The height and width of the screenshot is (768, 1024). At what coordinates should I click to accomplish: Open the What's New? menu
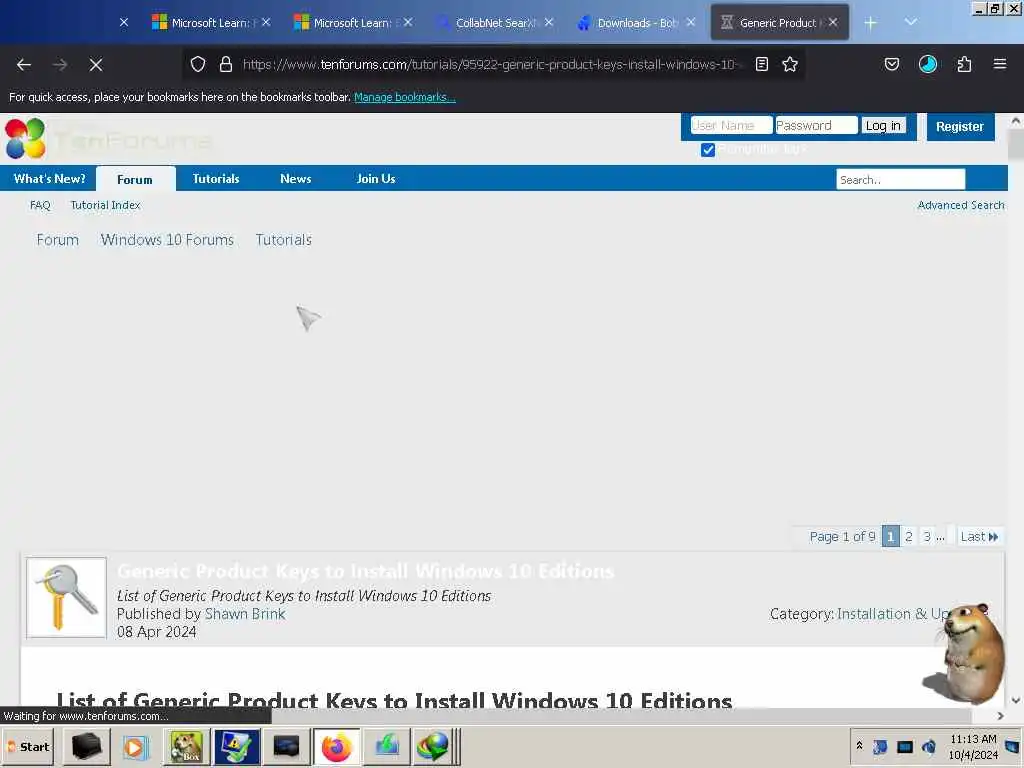click(49, 178)
